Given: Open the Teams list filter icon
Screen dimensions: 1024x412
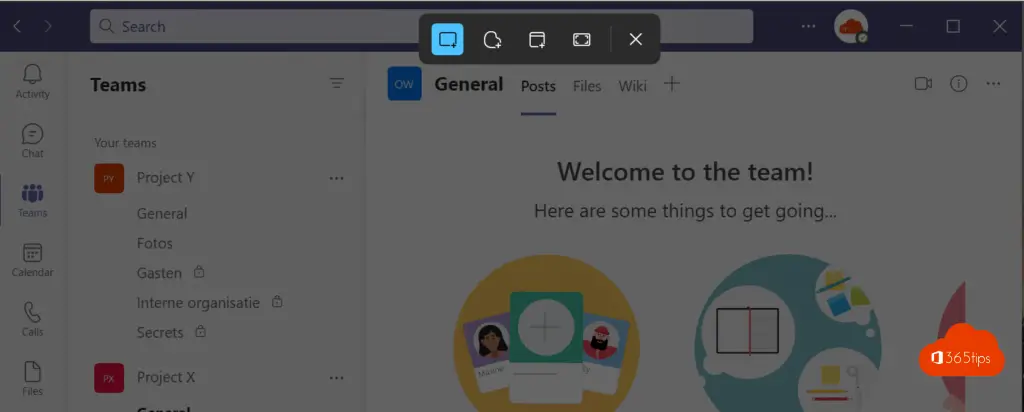Looking at the screenshot, I should point(336,83).
